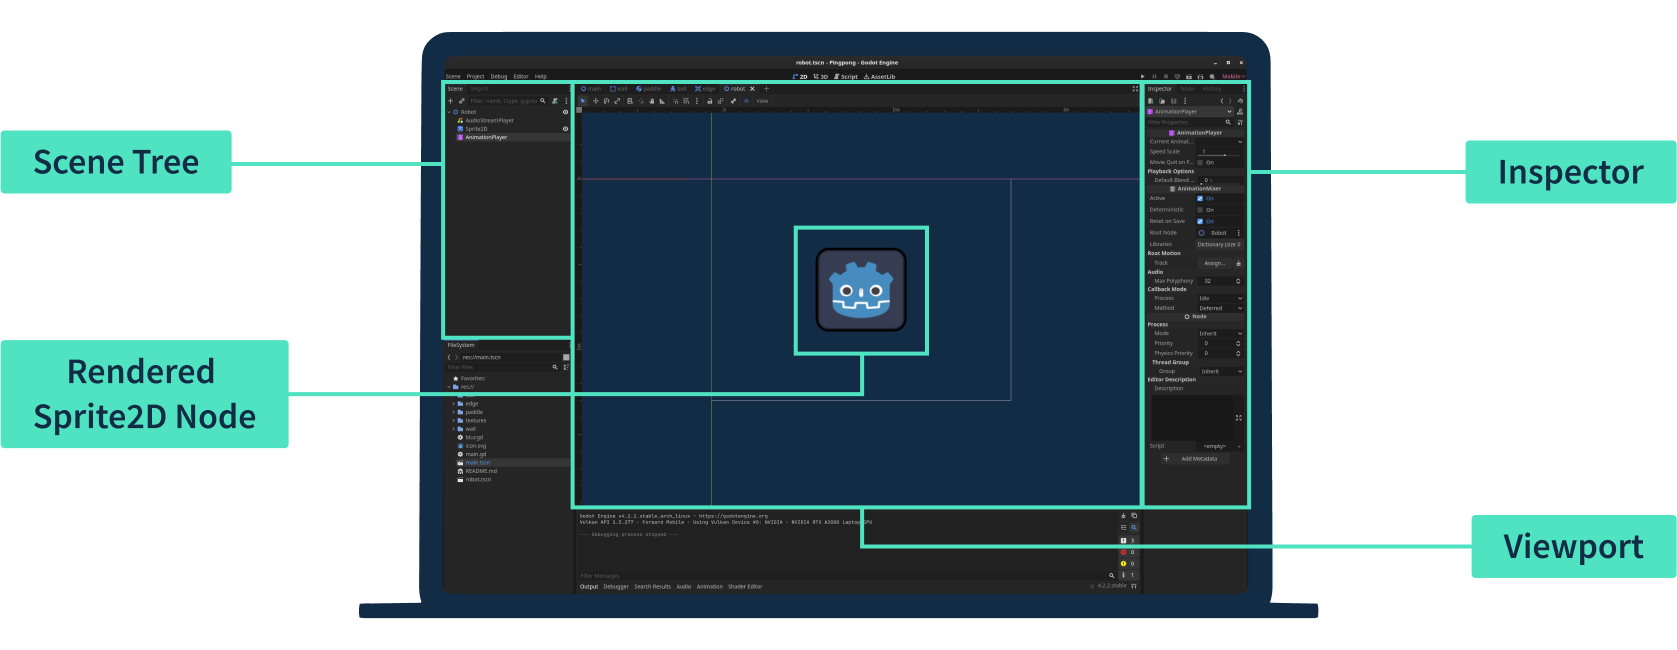Toggle the Active checkbox in AnimationMixer
Image resolution: width=1677 pixels, height=650 pixels.
point(1200,198)
